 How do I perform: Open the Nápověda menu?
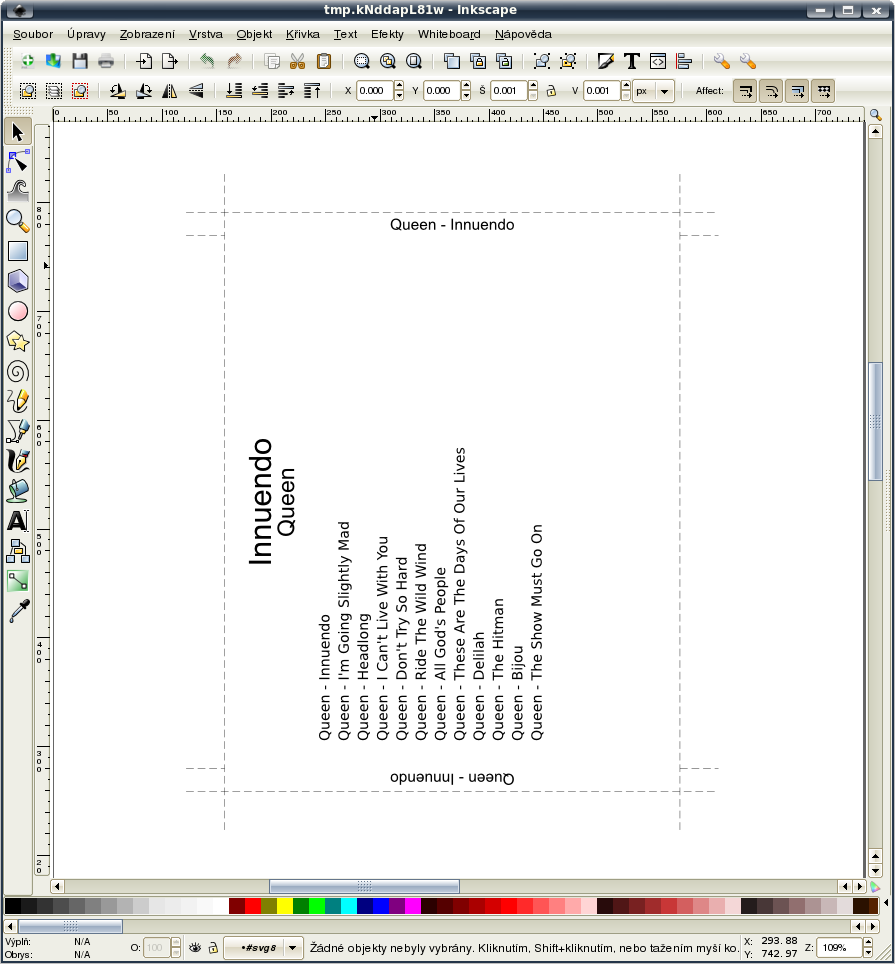tap(523, 34)
